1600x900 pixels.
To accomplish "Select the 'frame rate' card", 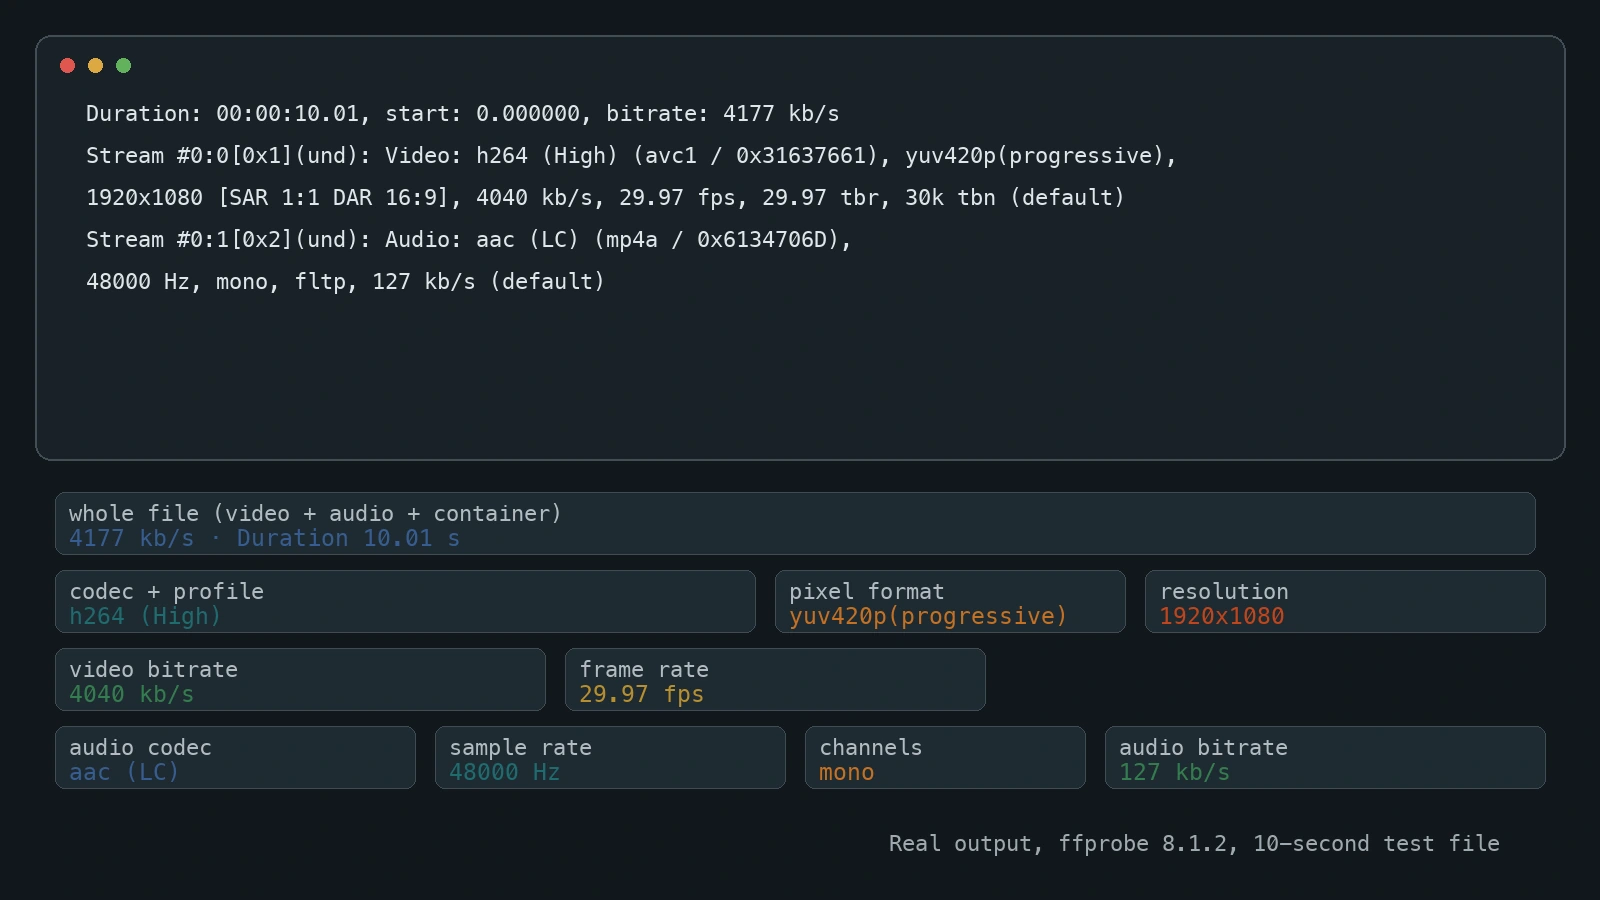I will [x=775, y=679].
